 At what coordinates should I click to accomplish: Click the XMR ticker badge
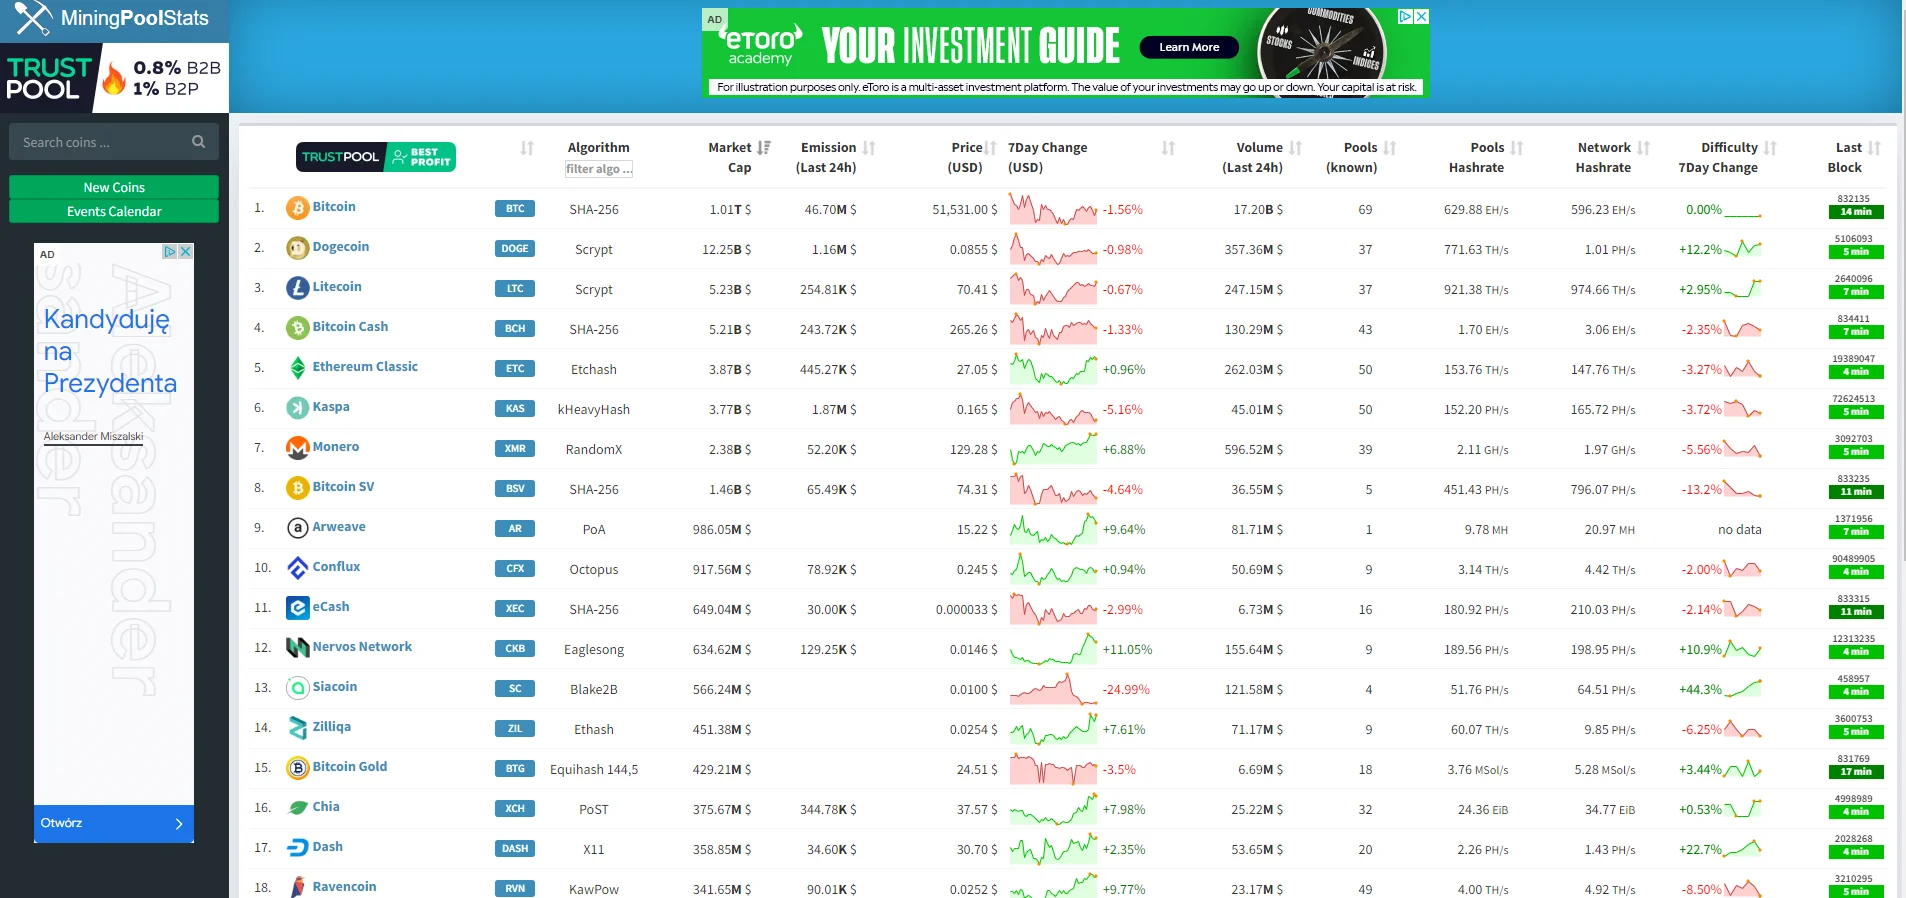pyautogui.click(x=515, y=449)
